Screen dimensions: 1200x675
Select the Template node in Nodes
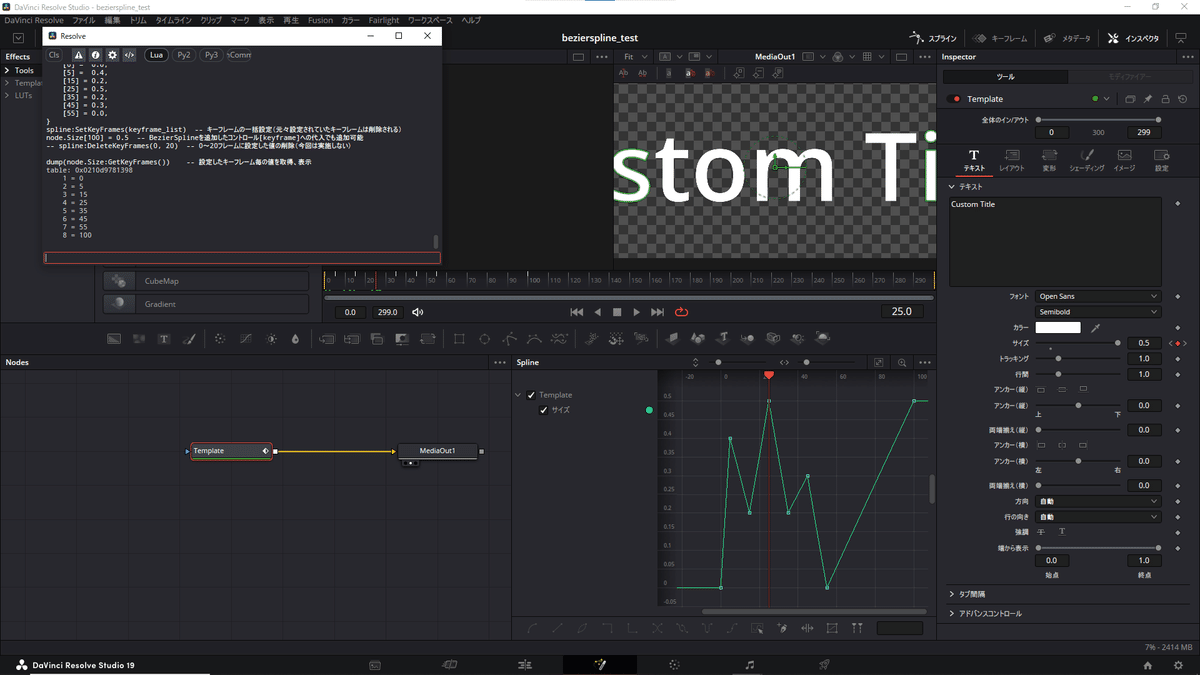coord(231,451)
